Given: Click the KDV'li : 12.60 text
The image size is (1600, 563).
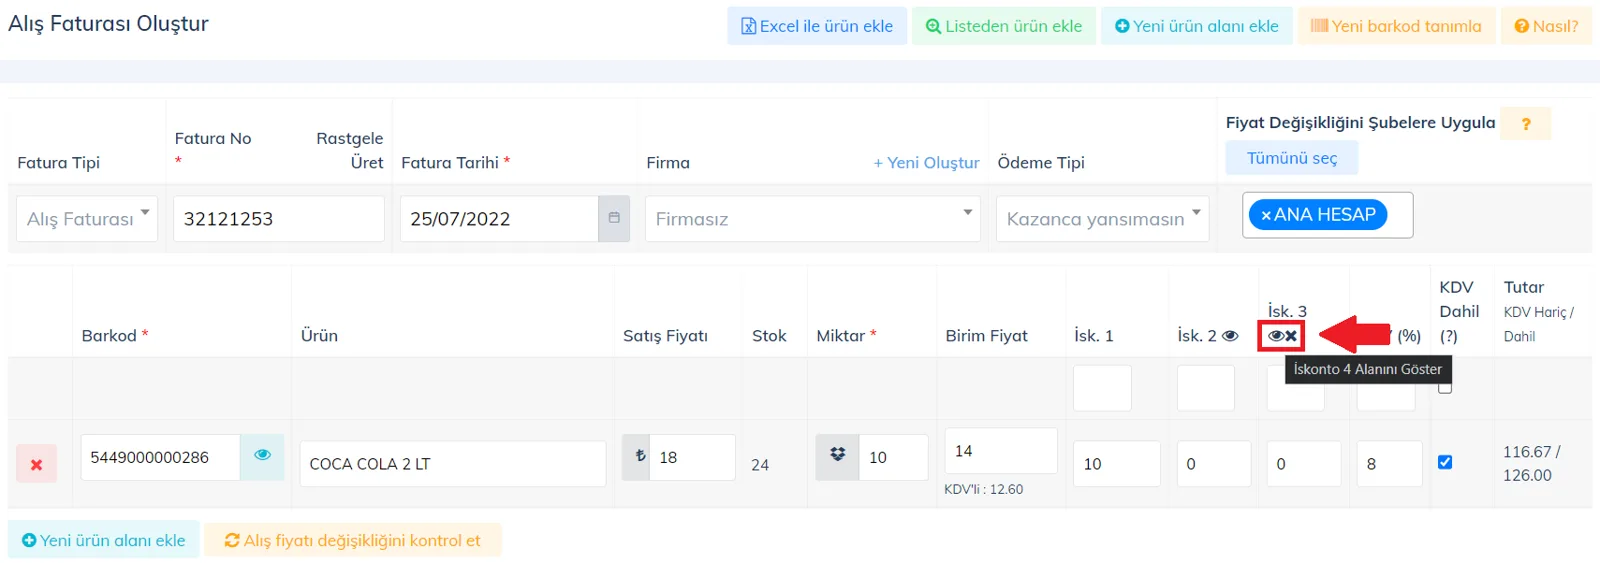Looking at the screenshot, I should pos(984,490).
